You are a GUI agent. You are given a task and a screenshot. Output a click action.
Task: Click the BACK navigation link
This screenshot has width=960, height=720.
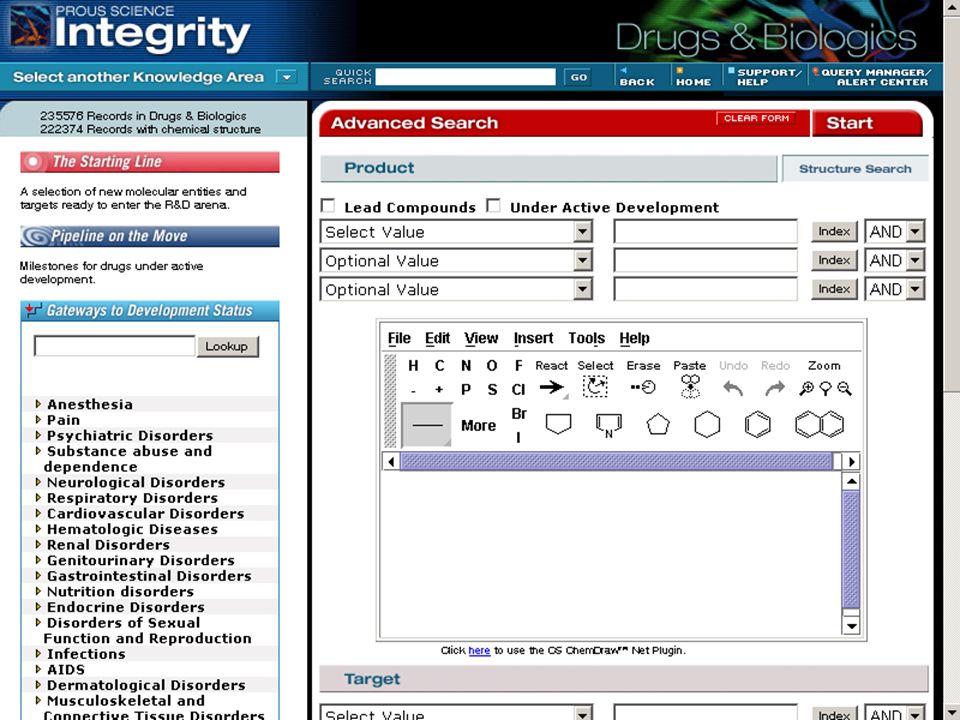coord(637,77)
